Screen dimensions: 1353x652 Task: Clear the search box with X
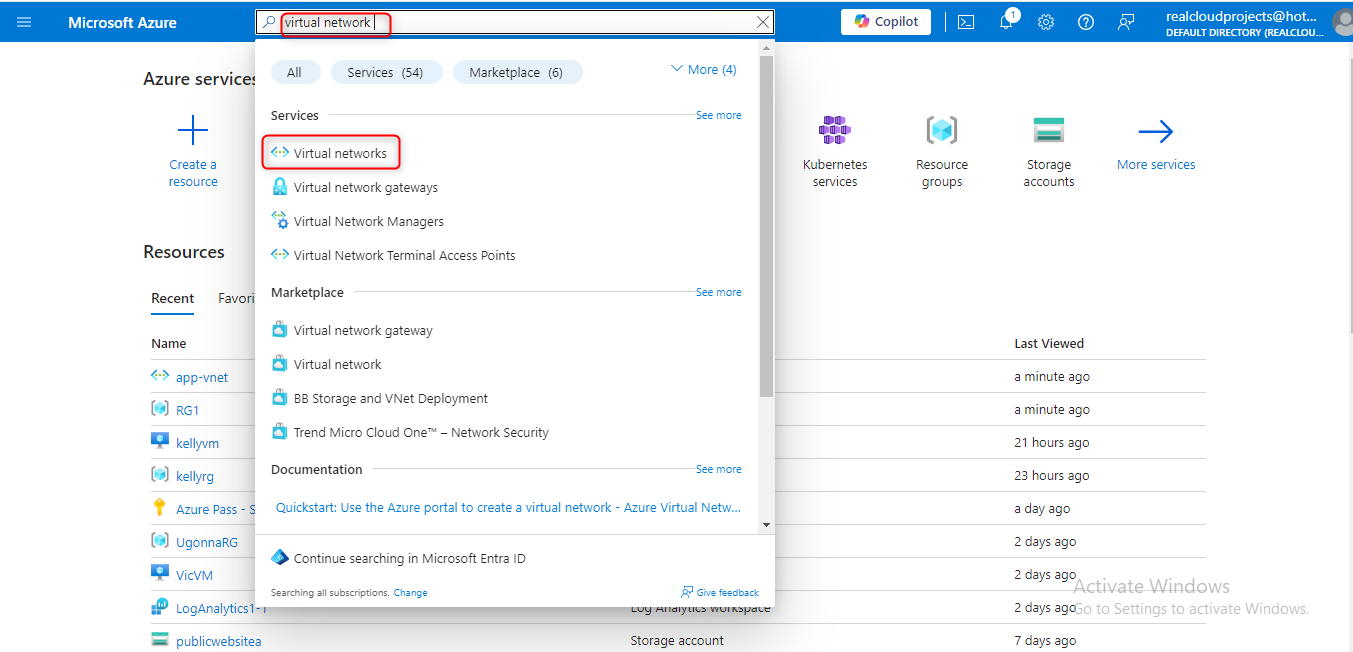coord(763,22)
